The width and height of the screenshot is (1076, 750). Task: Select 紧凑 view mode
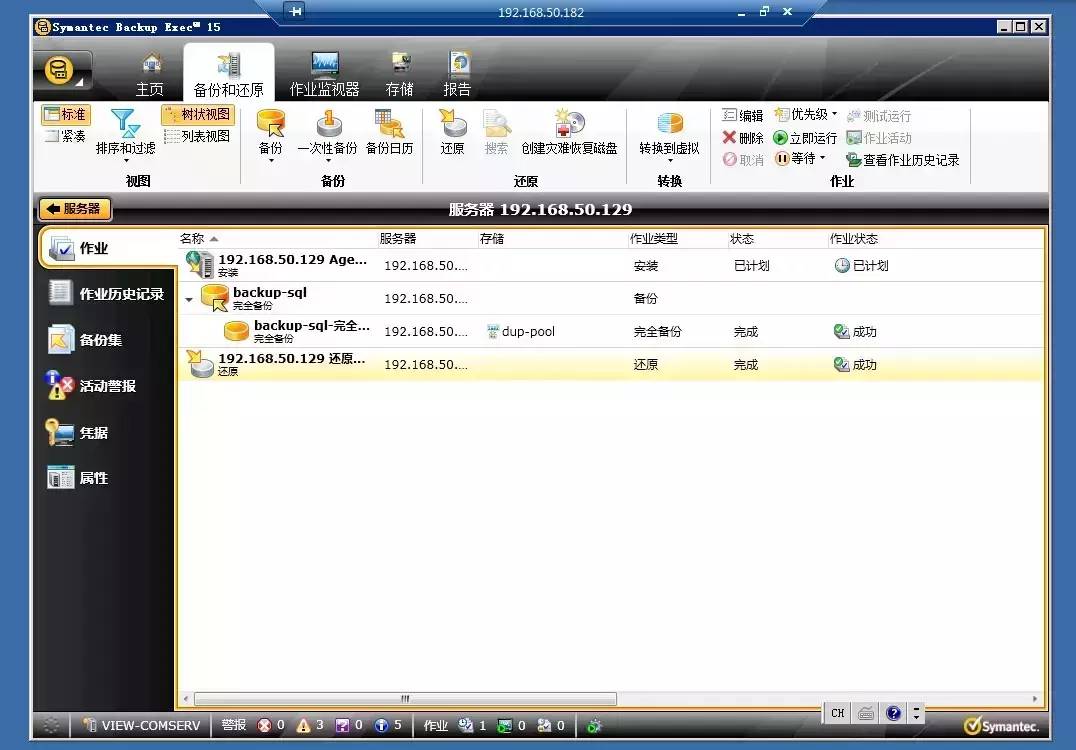tap(65, 137)
